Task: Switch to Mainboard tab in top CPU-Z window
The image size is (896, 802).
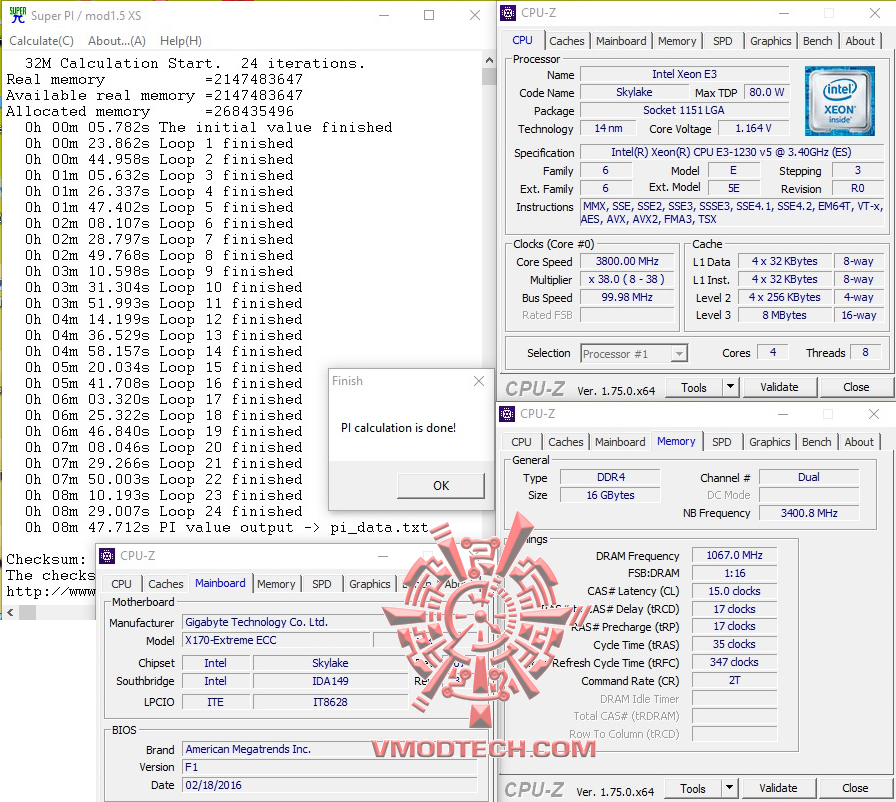Action: pyautogui.click(x=621, y=41)
